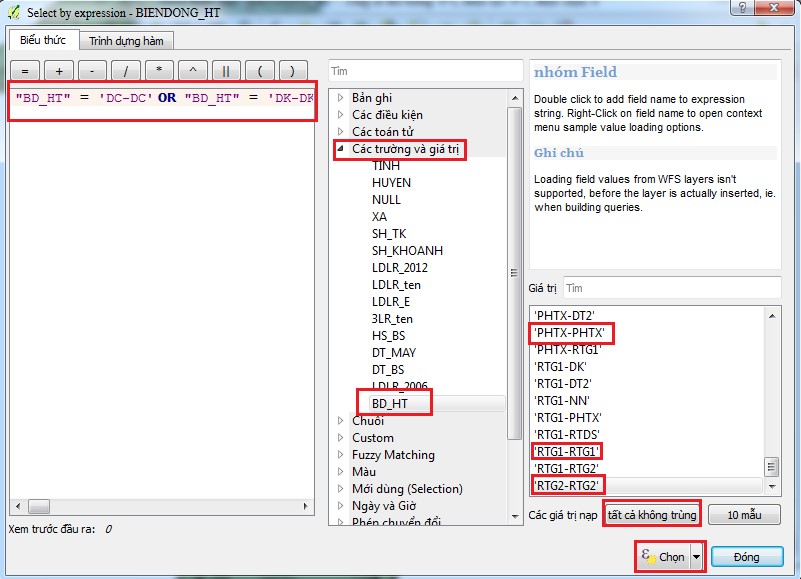Click the values list scrollbar up arrow
This screenshot has width=801, height=579.
[x=772, y=316]
